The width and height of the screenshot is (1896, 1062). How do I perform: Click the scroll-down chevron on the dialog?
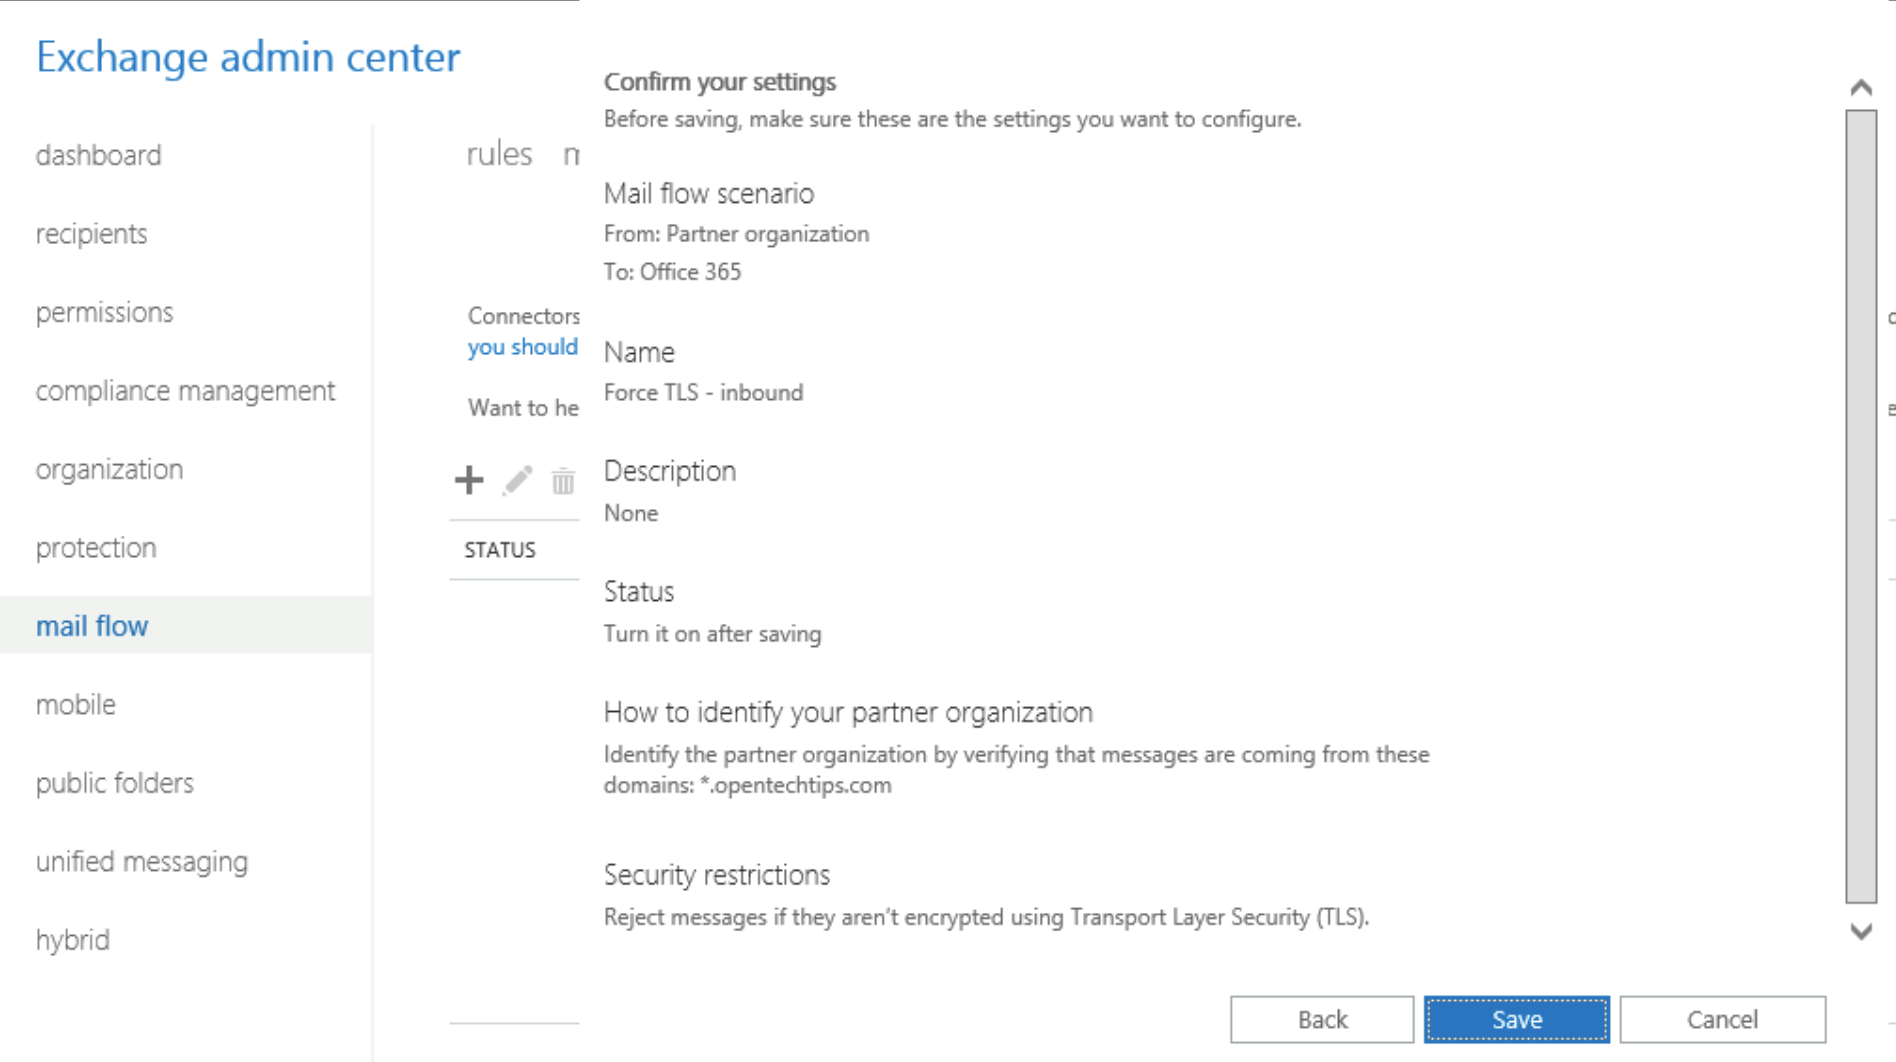[x=1858, y=930]
